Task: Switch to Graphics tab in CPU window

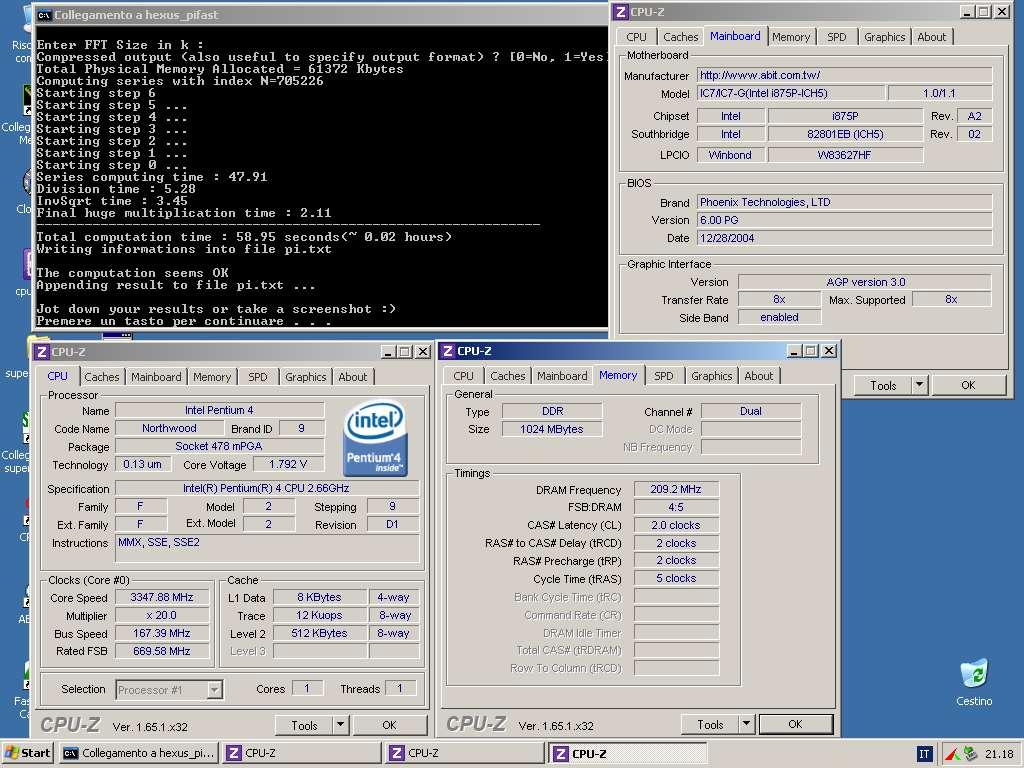Action: tap(306, 377)
